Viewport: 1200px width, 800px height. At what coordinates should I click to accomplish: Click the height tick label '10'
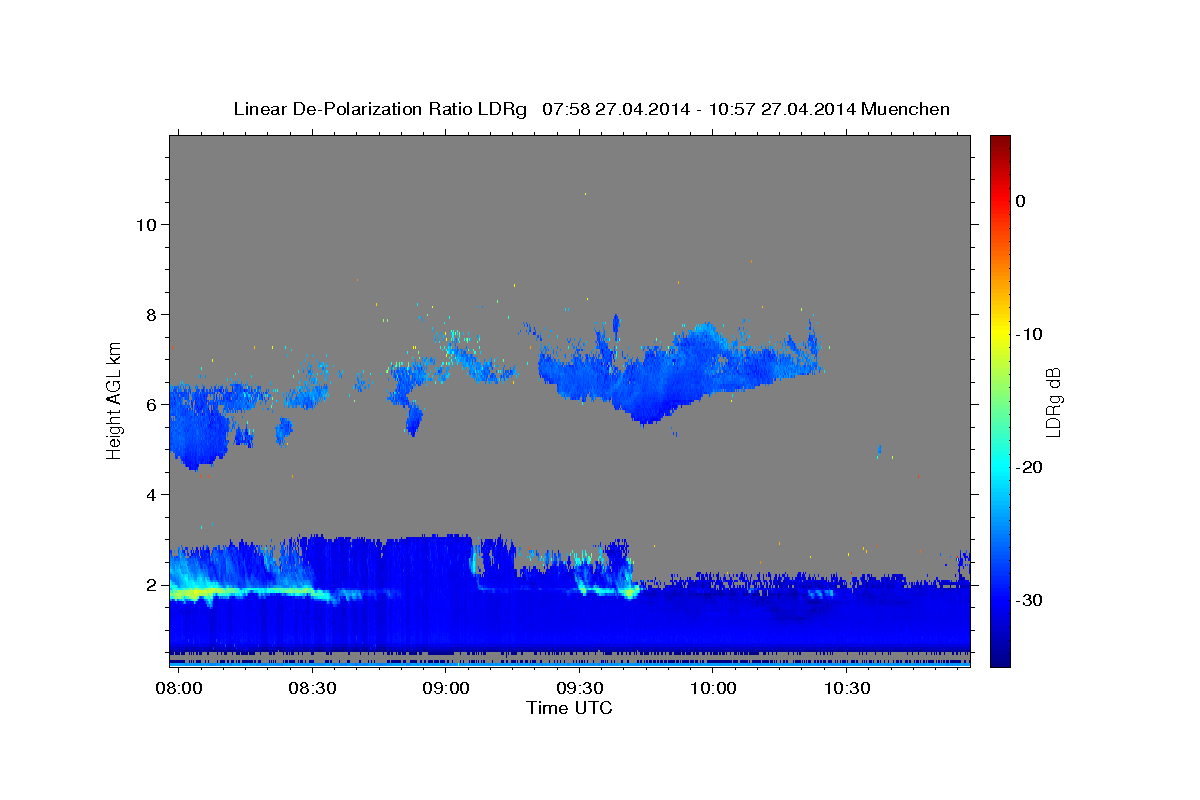click(145, 224)
